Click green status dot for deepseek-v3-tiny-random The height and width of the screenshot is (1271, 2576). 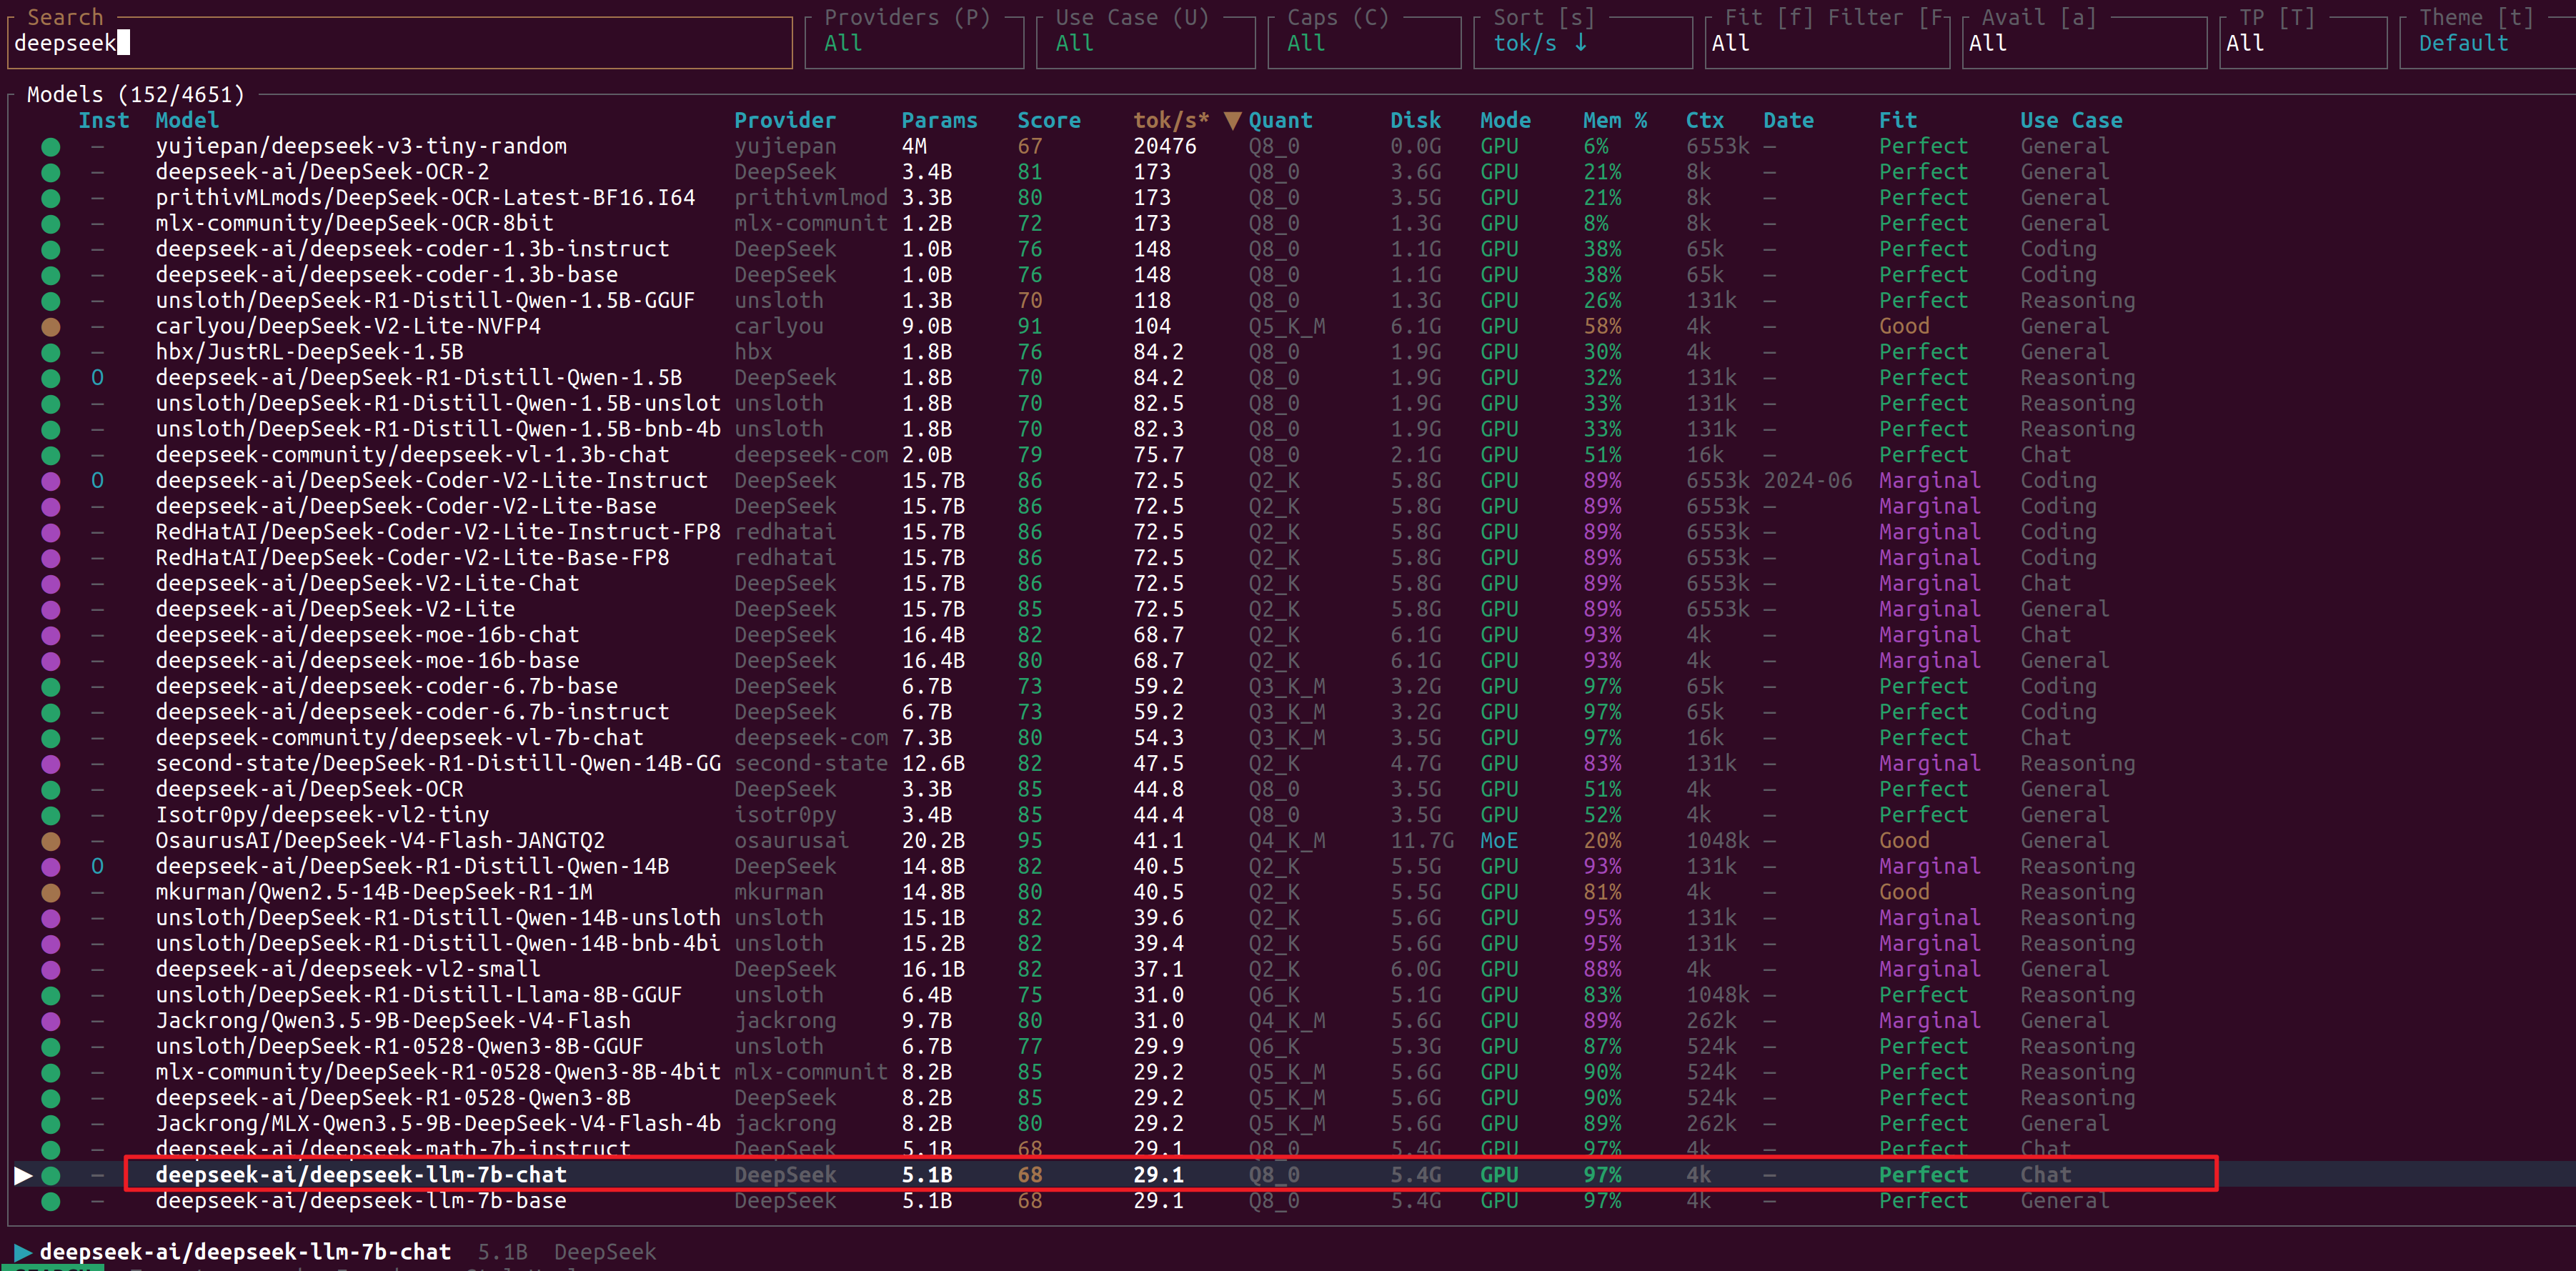click(x=51, y=147)
